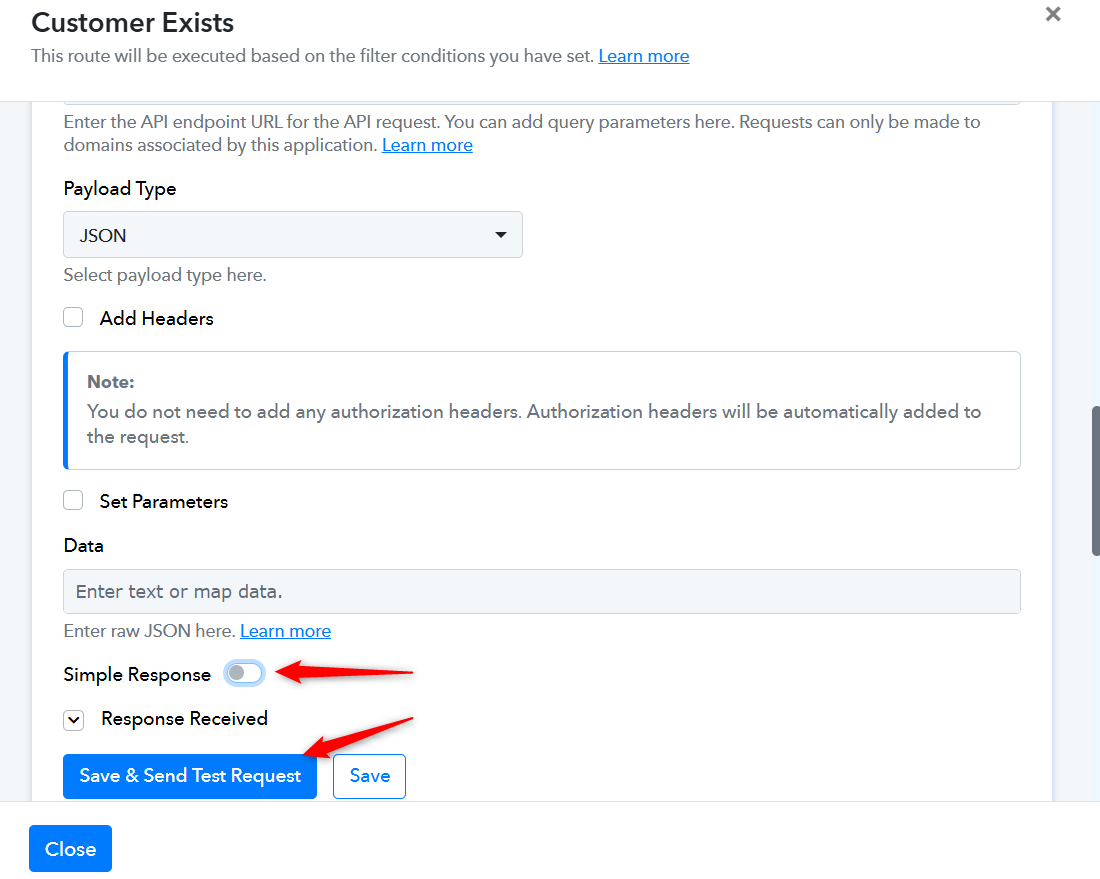Screen dimensions: 1100x879
Task: Tick the Add Headers checkbox
Action: (73, 318)
